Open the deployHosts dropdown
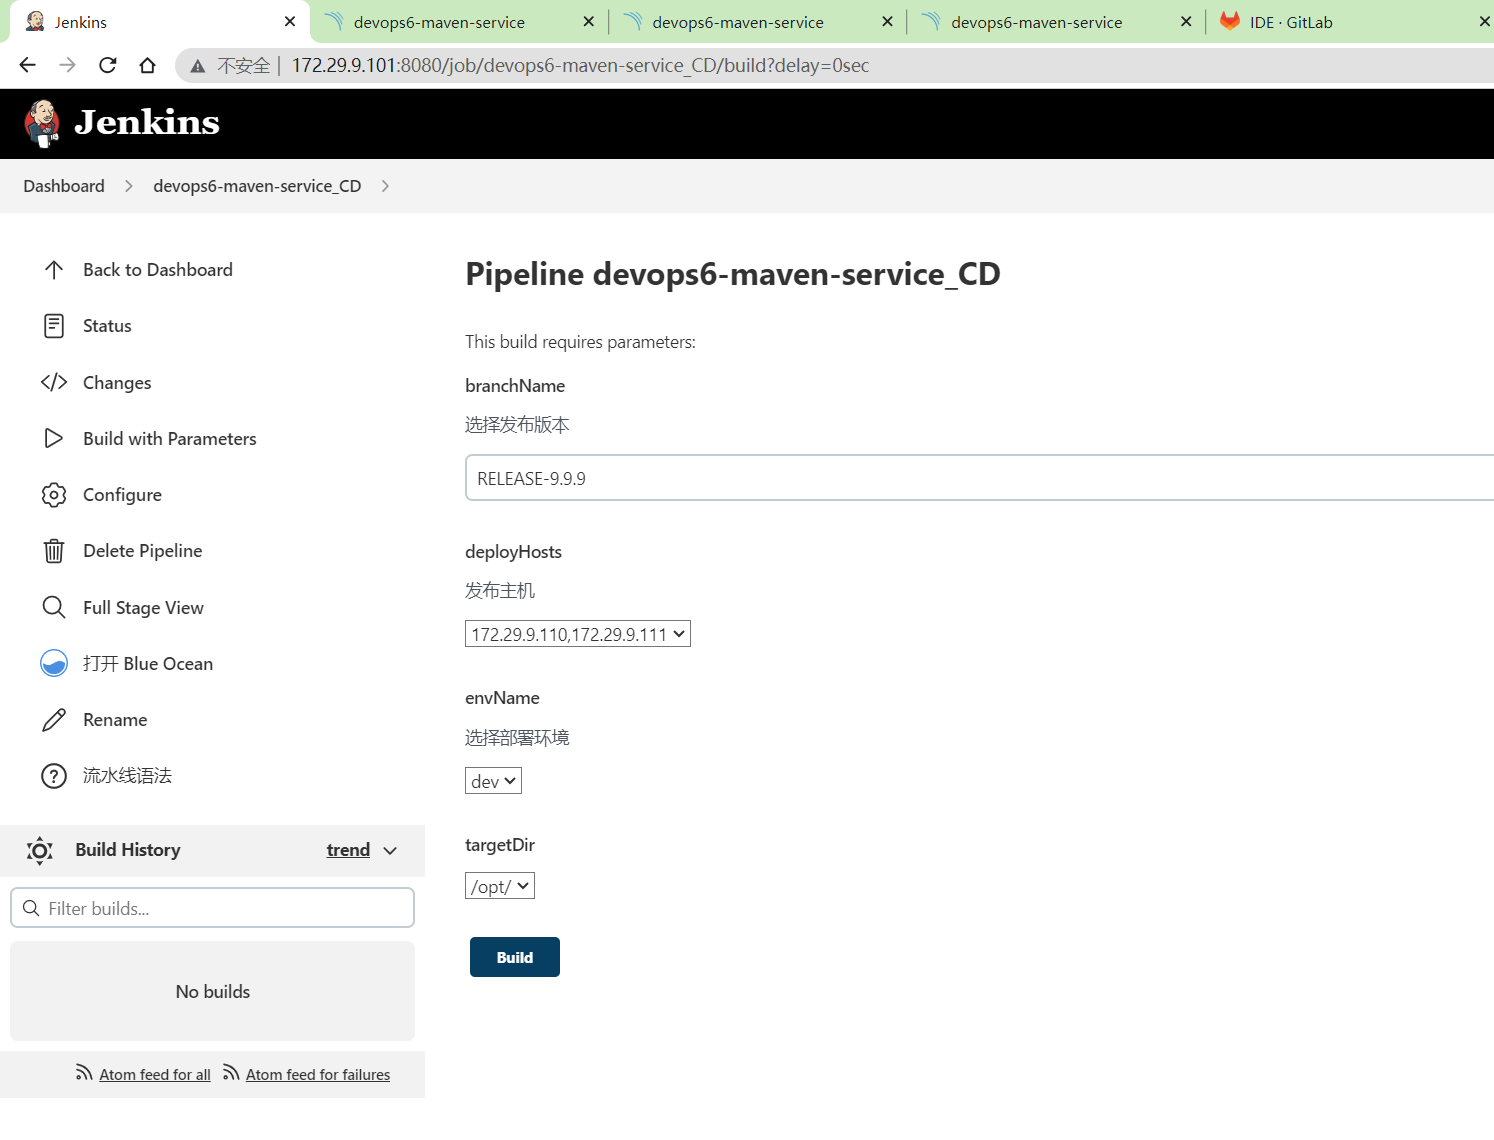Viewport: 1494px width, 1140px height. click(578, 634)
